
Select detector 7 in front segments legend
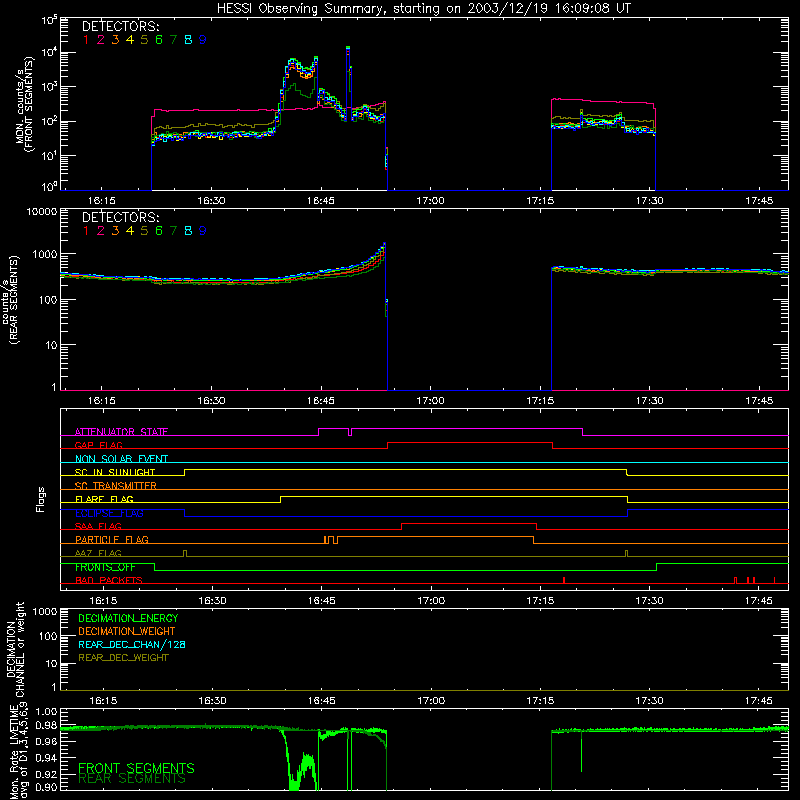pyautogui.click(x=173, y=40)
